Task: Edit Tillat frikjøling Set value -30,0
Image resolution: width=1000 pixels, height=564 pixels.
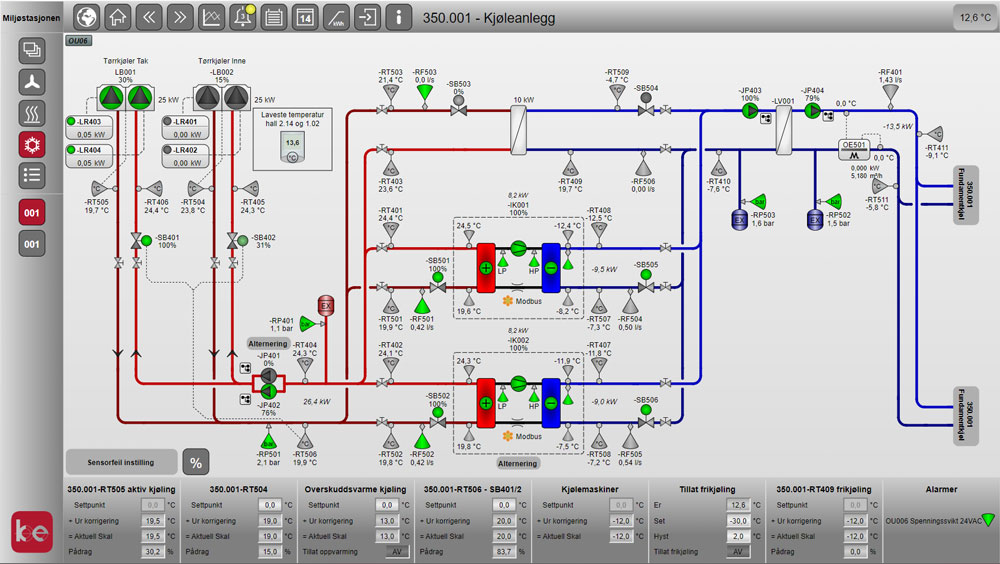Action: [x=738, y=521]
